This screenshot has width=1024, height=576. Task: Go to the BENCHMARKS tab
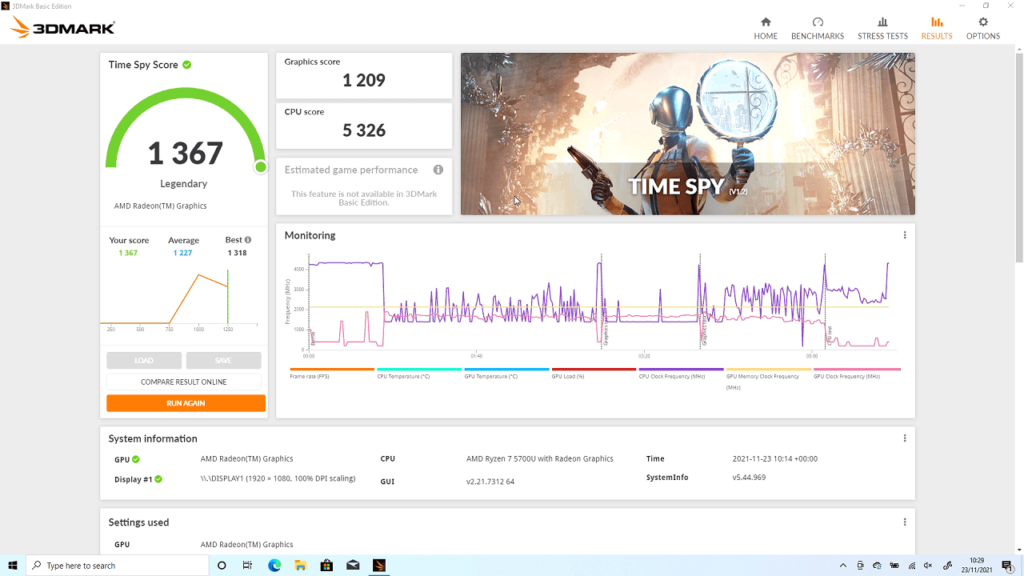pos(817,28)
